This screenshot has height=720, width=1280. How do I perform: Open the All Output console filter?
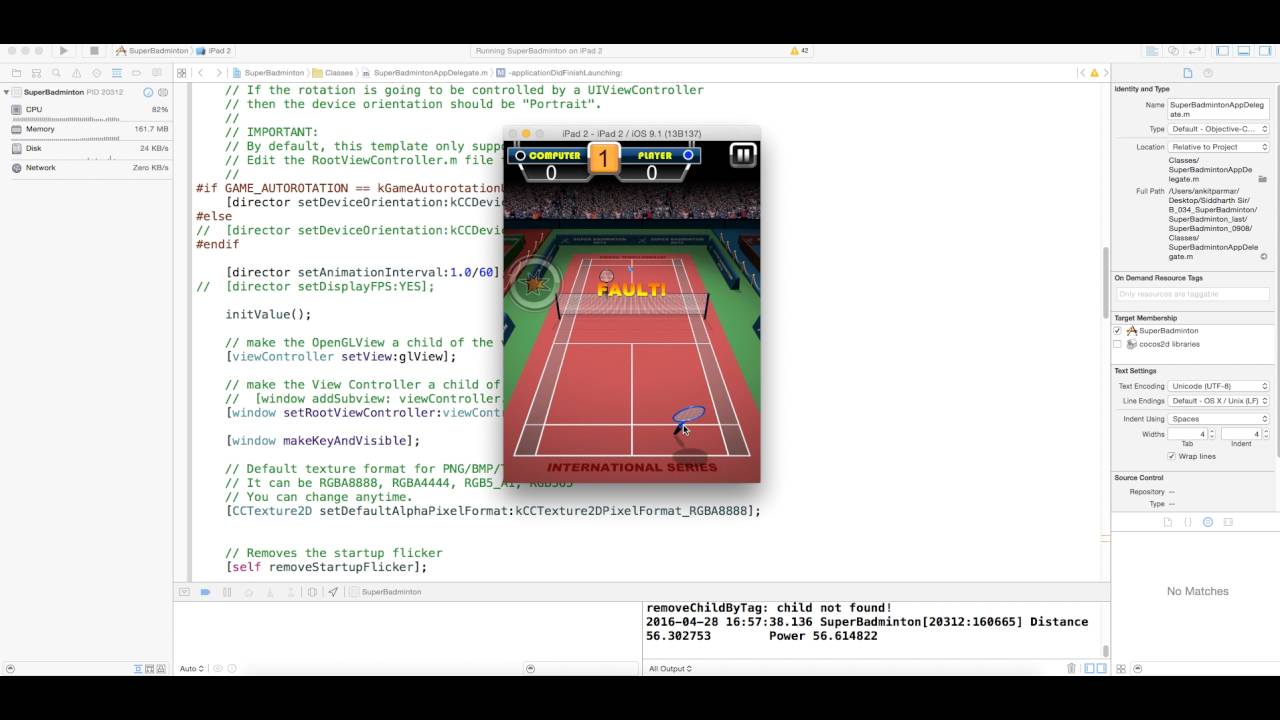pyautogui.click(x=670, y=669)
